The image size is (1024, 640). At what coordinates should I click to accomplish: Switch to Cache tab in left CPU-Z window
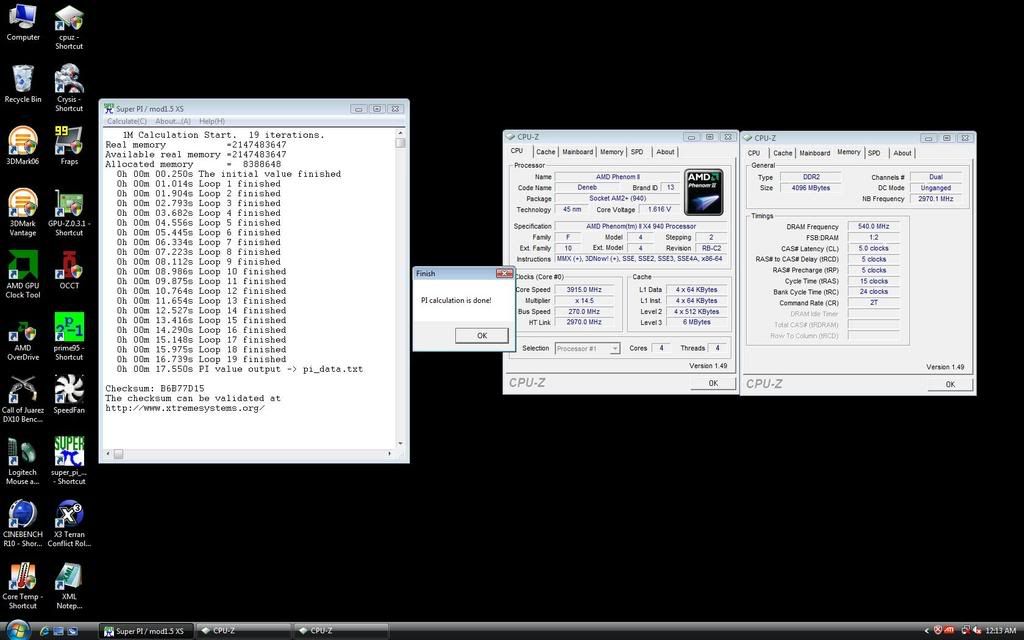(545, 152)
